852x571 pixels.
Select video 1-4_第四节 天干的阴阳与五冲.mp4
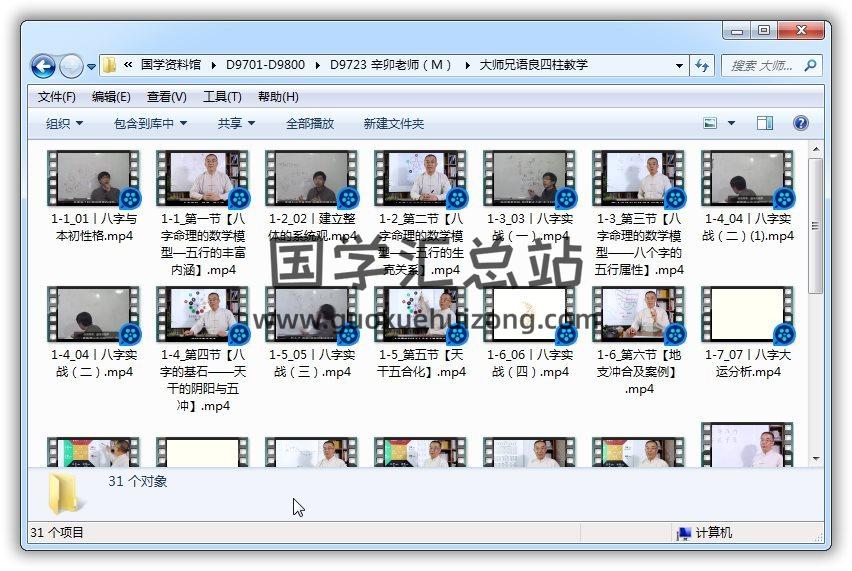(203, 349)
